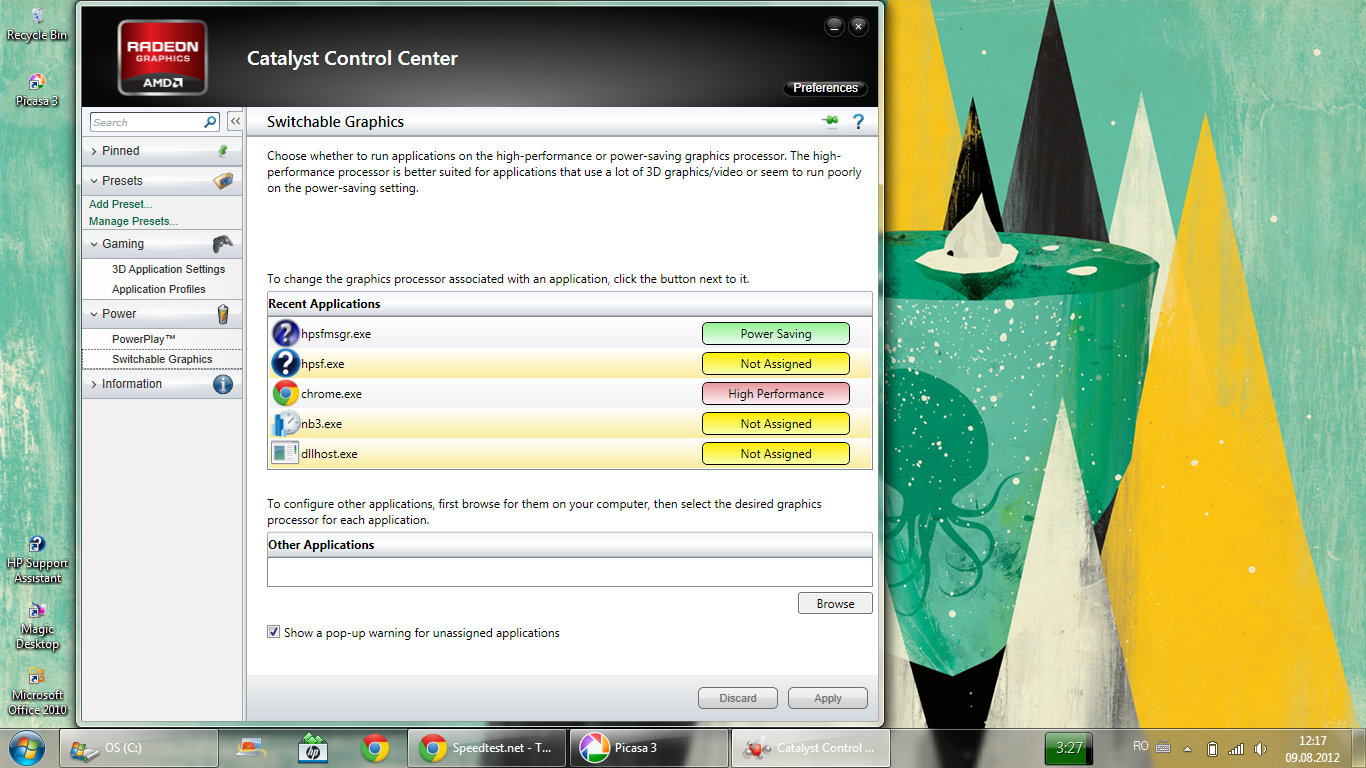Click the magnifier icon in the search box
The image size is (1366, 768).
click(x=210, y=122)
